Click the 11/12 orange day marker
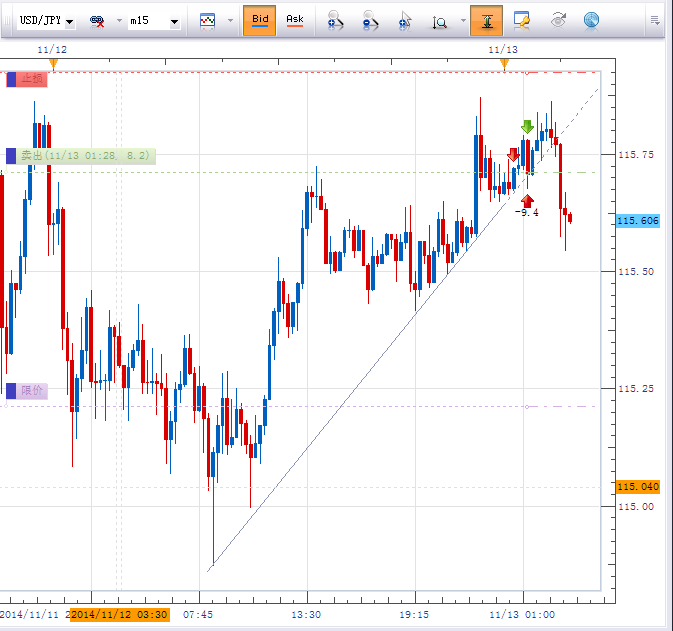Viewport: 673px width, 631px height. coord(53,64)
